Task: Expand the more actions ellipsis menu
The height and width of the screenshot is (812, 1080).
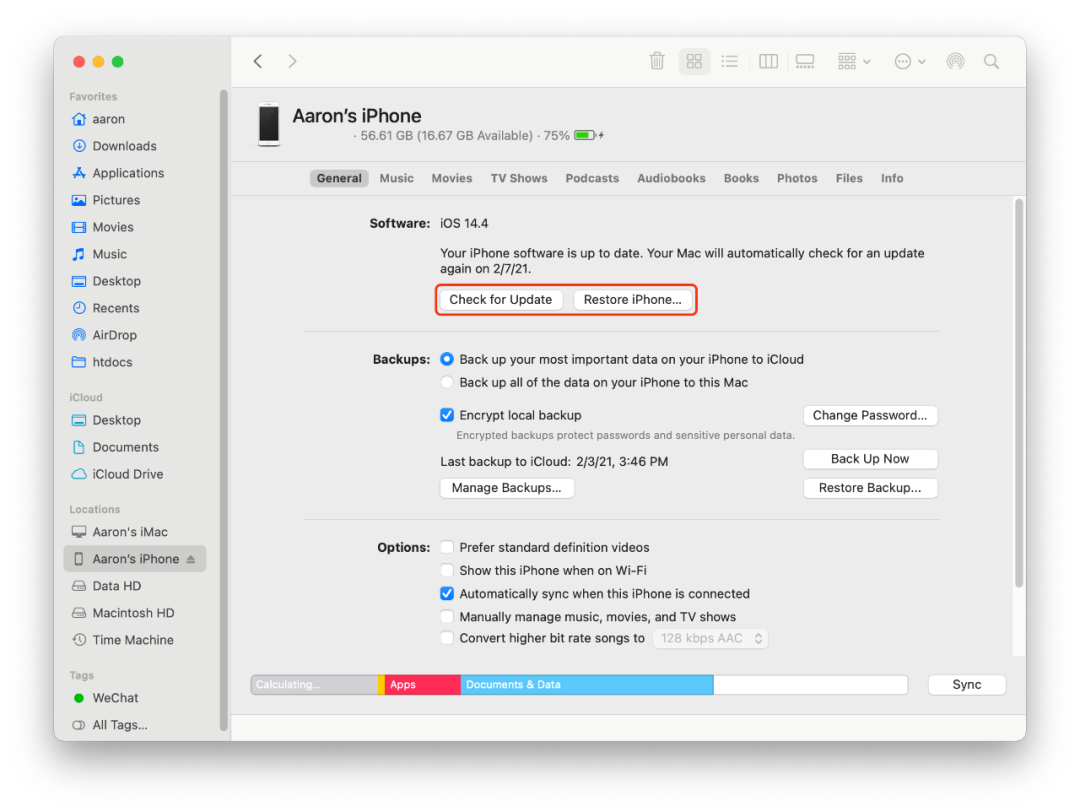Action: tap(905, 61)
